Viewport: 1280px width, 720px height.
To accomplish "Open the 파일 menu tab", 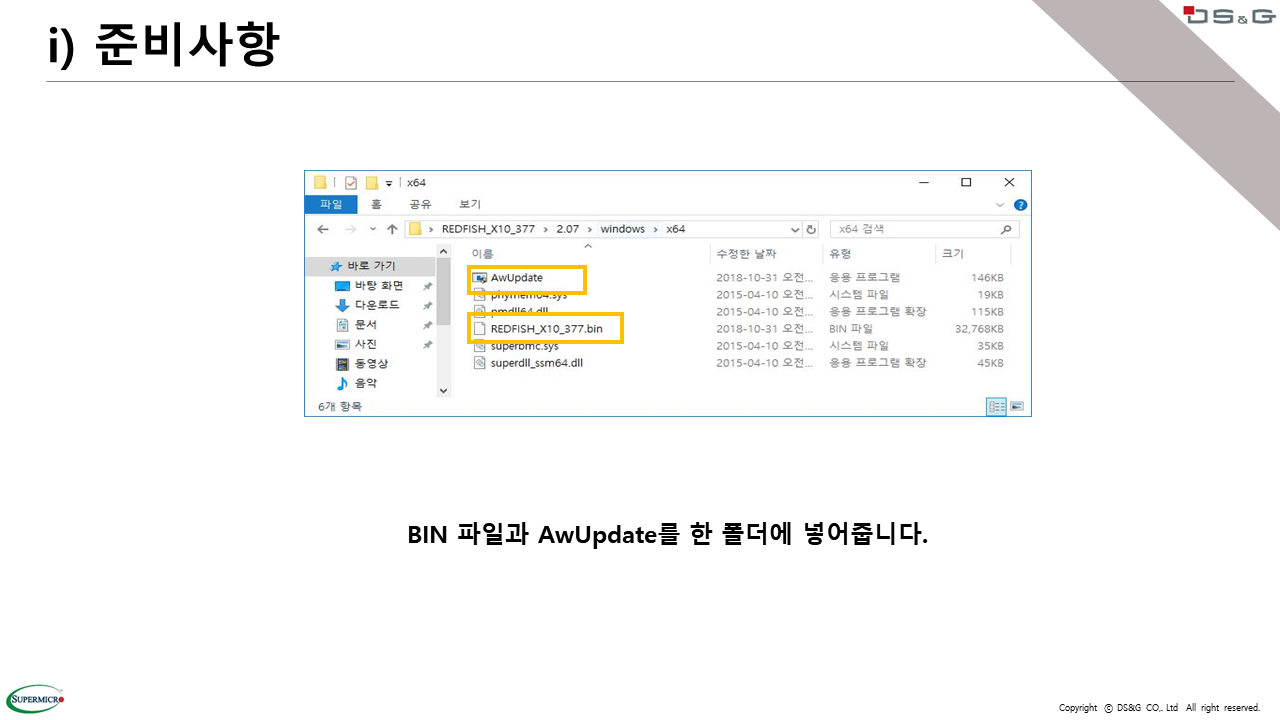I will coord(330,204).
